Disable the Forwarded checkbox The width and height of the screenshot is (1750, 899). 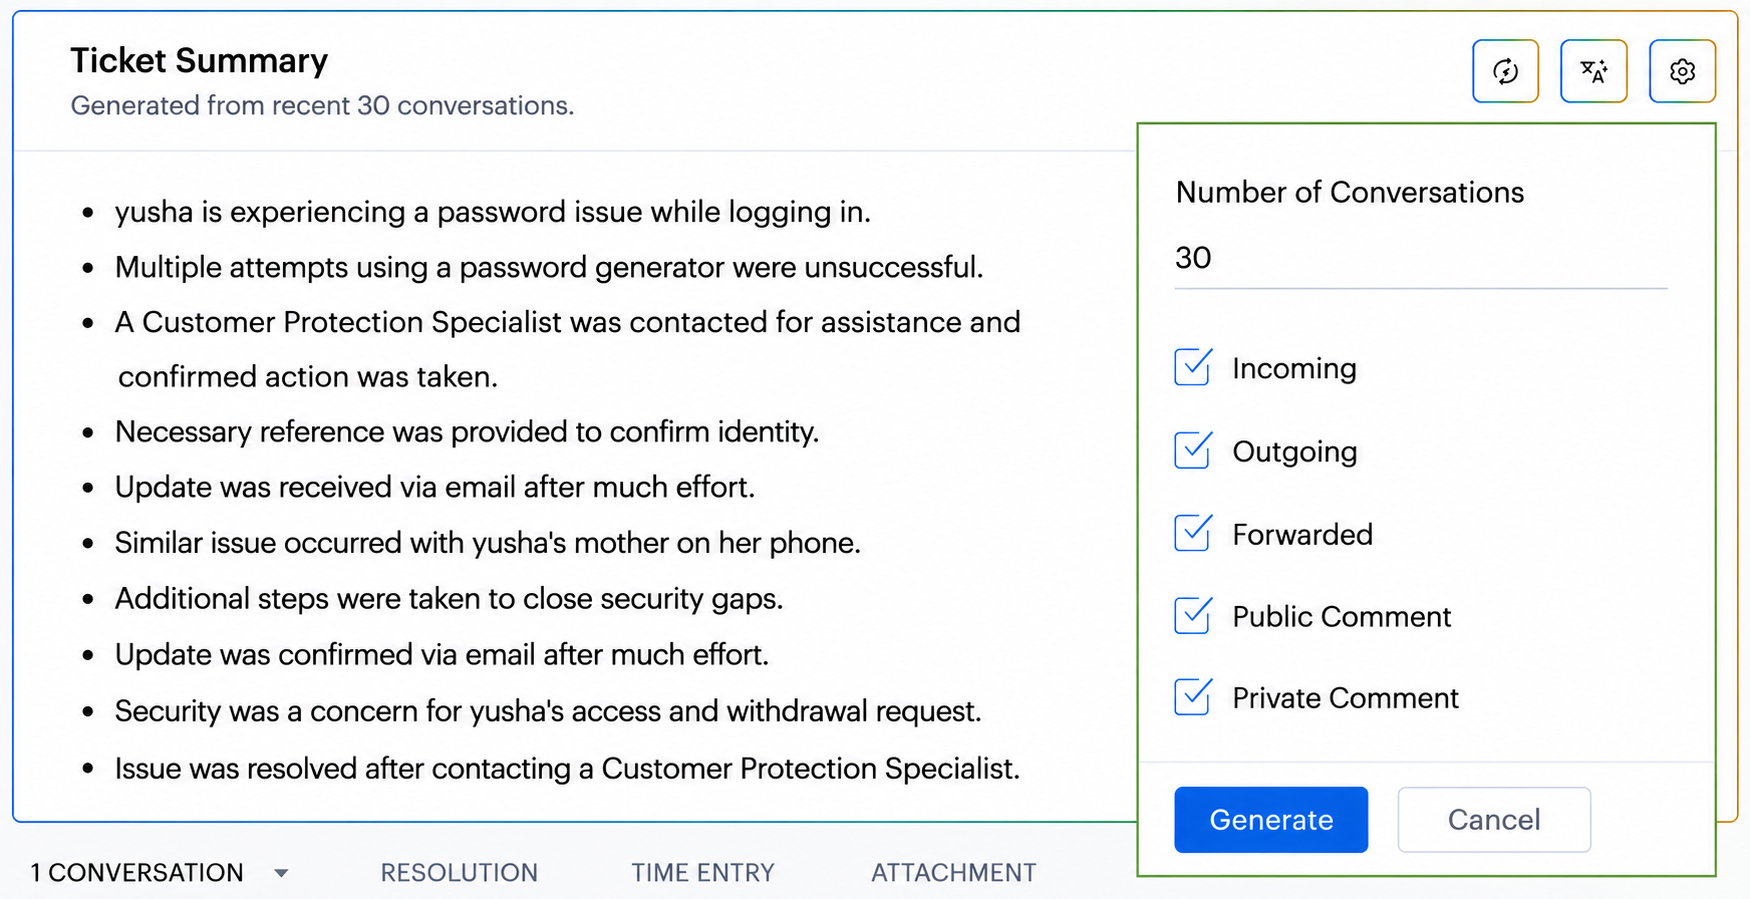(x=1193, y=533)
